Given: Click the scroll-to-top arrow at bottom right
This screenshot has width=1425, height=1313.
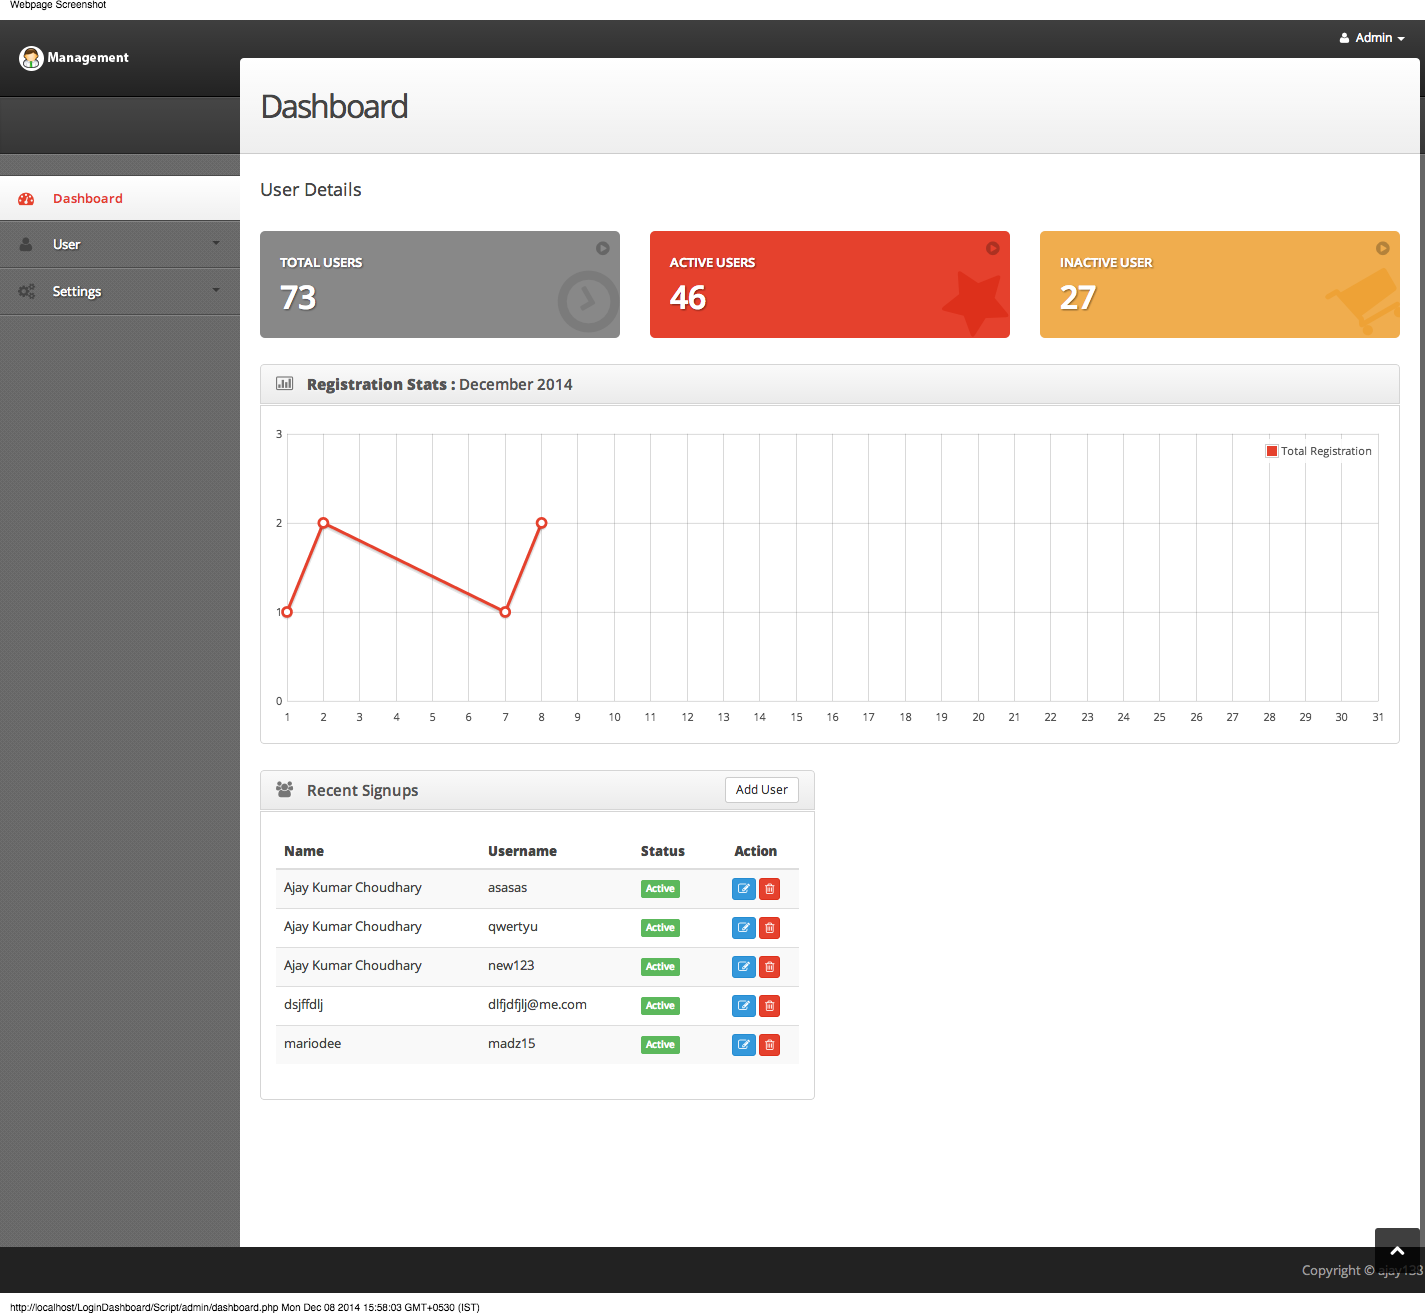Looking at the screenshot, I should [1396, 1249].
